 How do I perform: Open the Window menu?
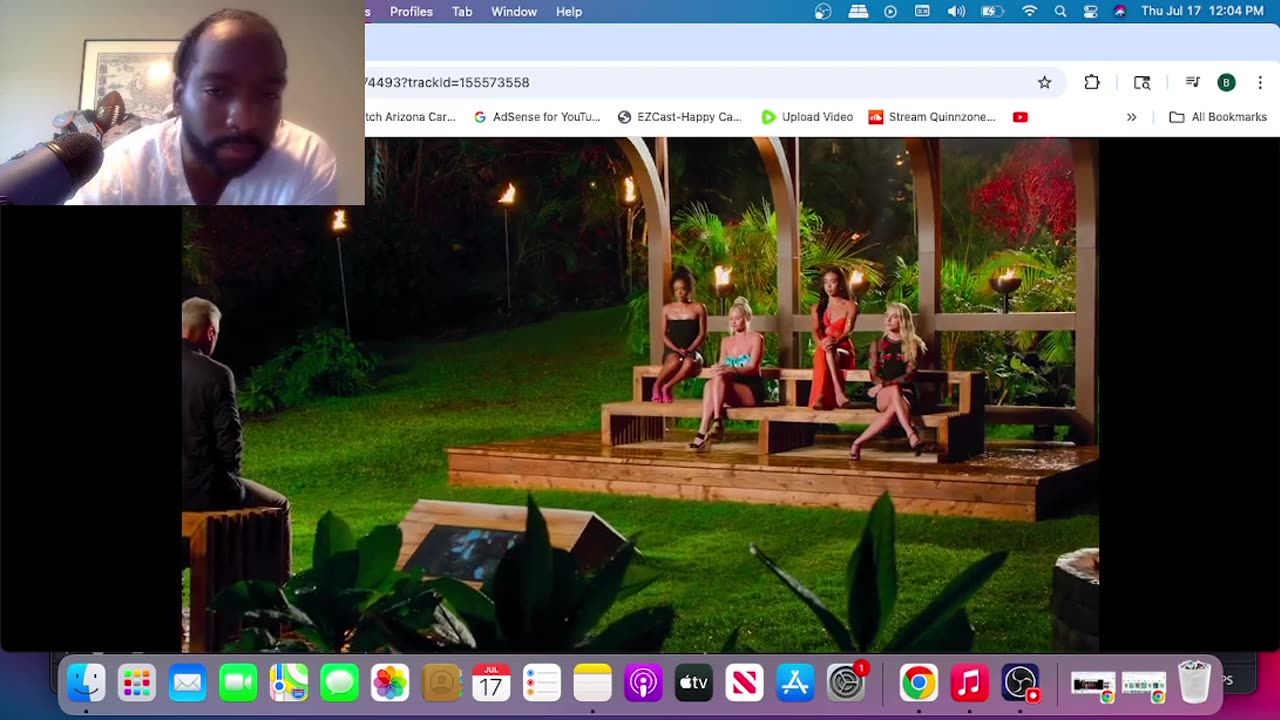coord(514,12)
